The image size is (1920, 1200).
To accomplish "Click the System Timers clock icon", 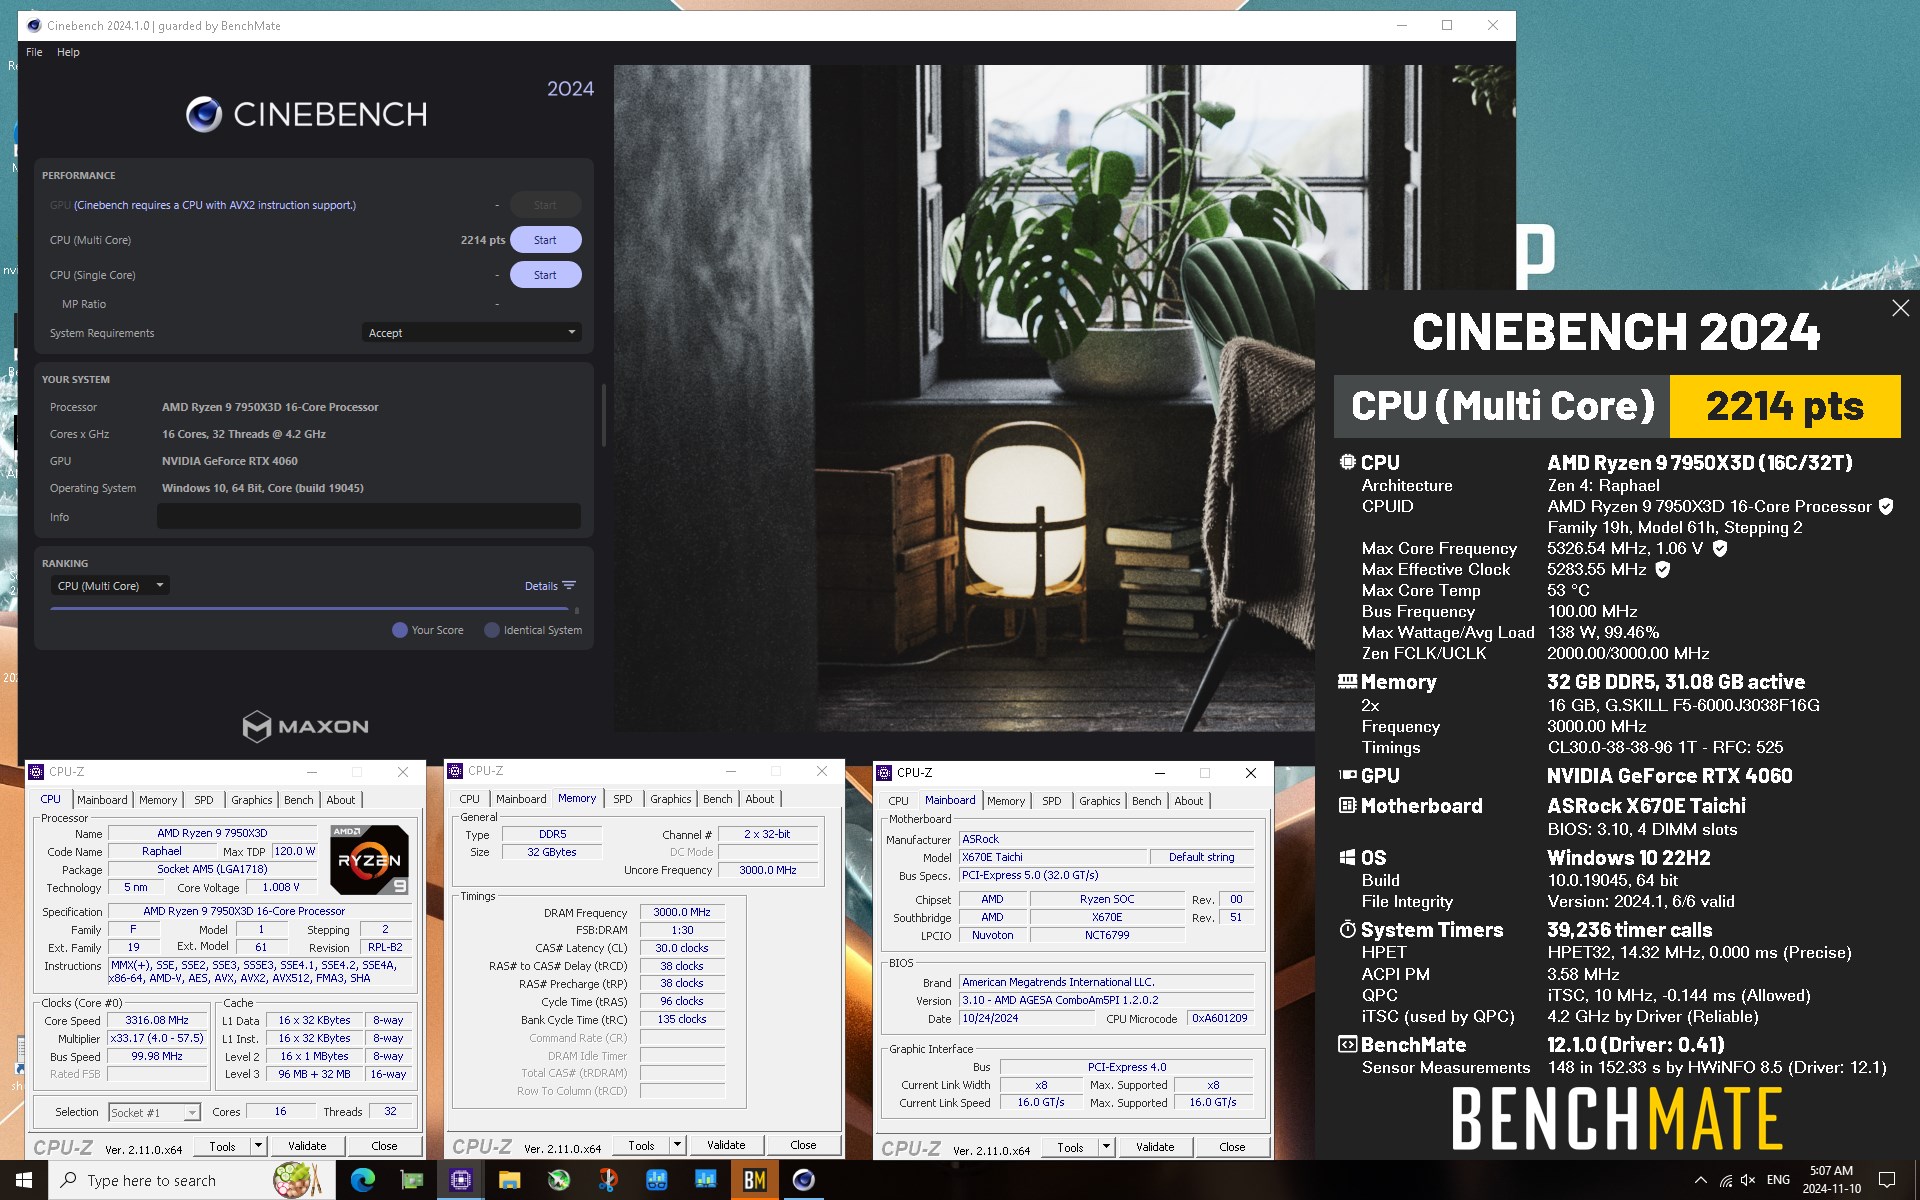I will (1348, 929).
